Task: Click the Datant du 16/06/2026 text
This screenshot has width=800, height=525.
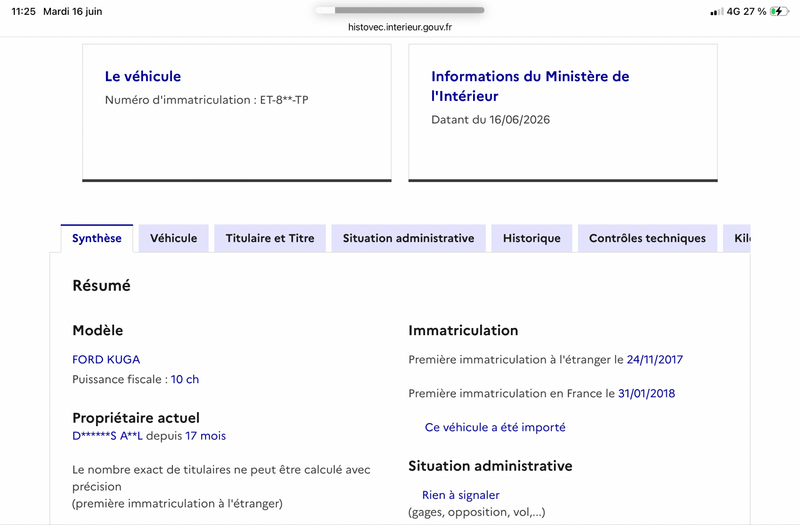Action: (x=490, y=120)
